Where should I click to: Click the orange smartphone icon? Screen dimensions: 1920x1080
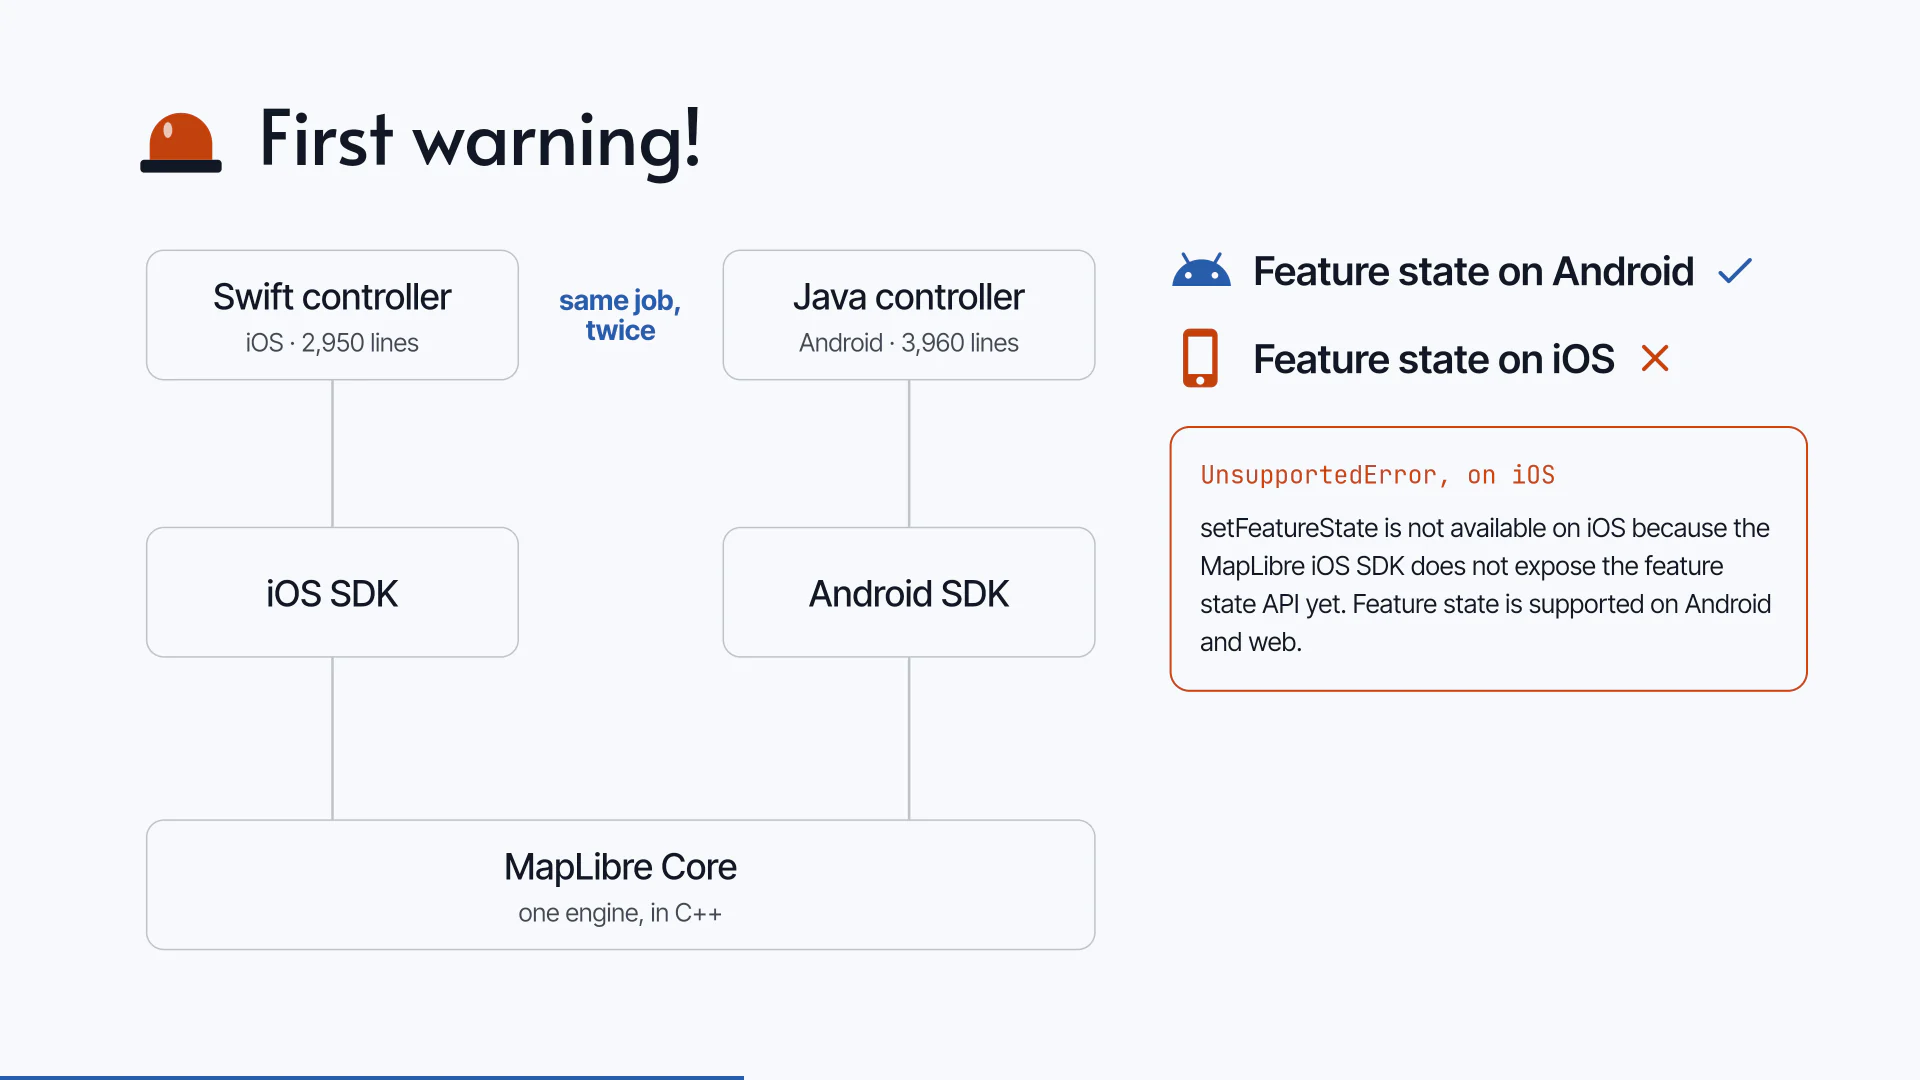tap(1200, 358)
